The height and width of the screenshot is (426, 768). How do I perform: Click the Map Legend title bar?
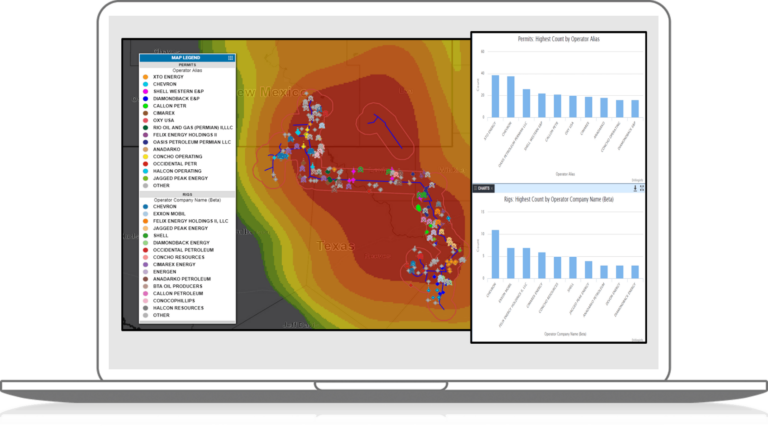tap(186, 58)
